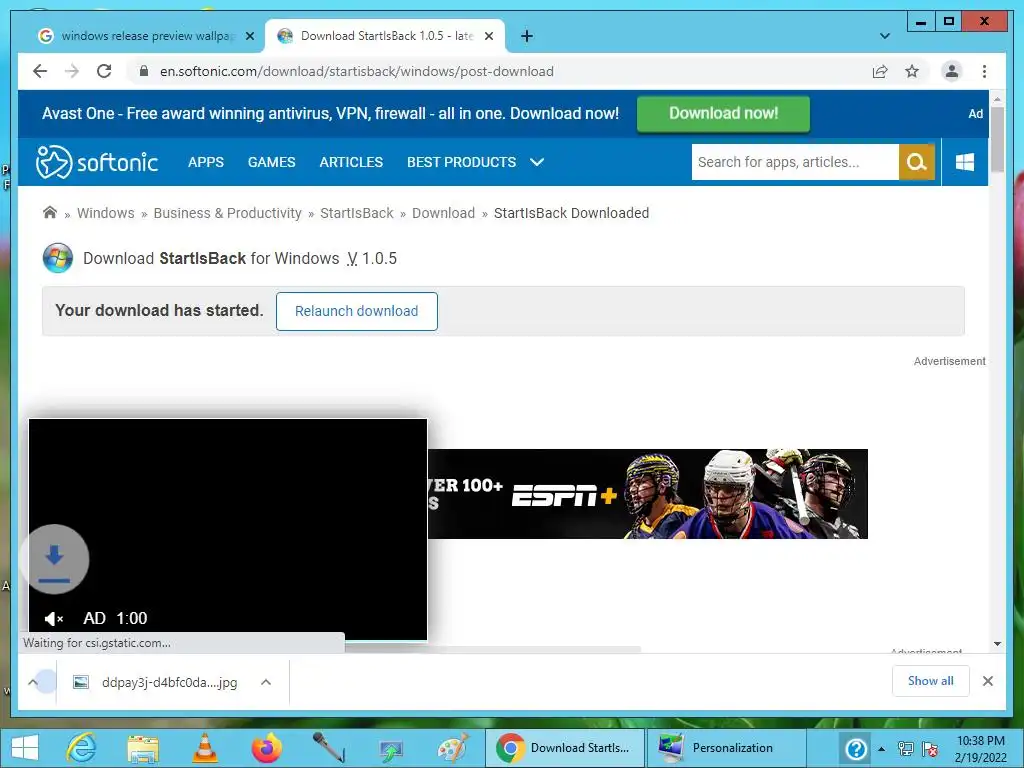Click the black video ad player

click(x=228, y=529)
